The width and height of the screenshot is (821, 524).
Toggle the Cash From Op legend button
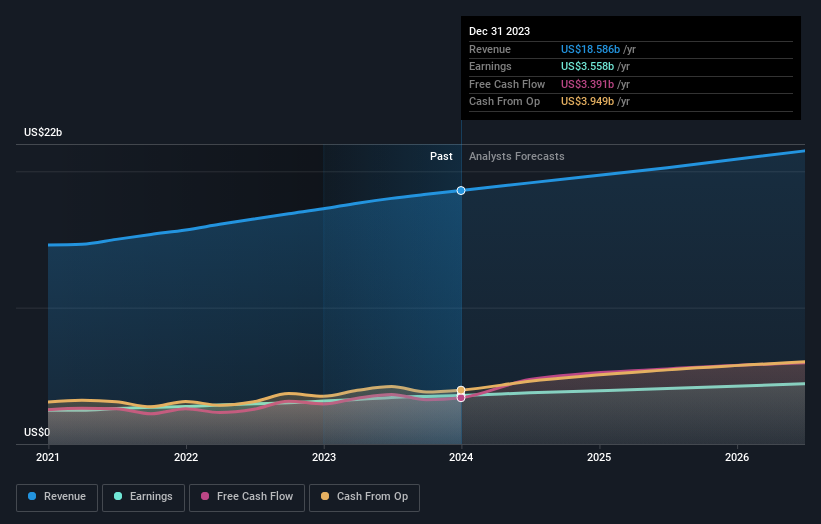pos(364,497)
